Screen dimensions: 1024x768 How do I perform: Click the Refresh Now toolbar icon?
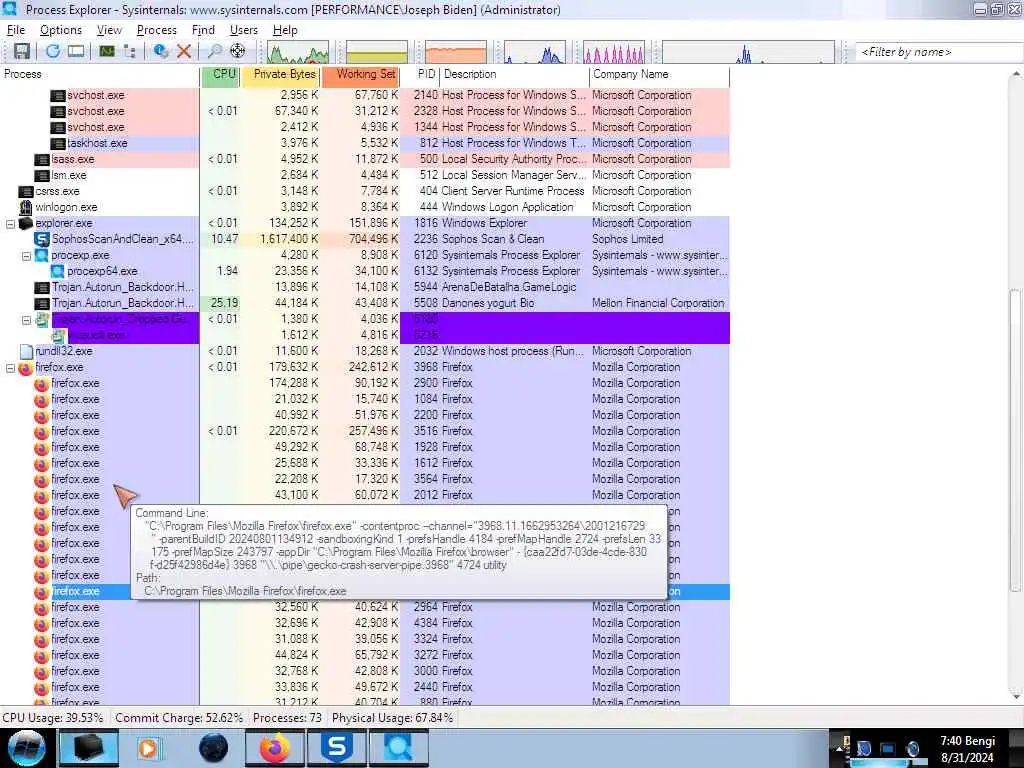pyautogui.click(x=52, y=51)
